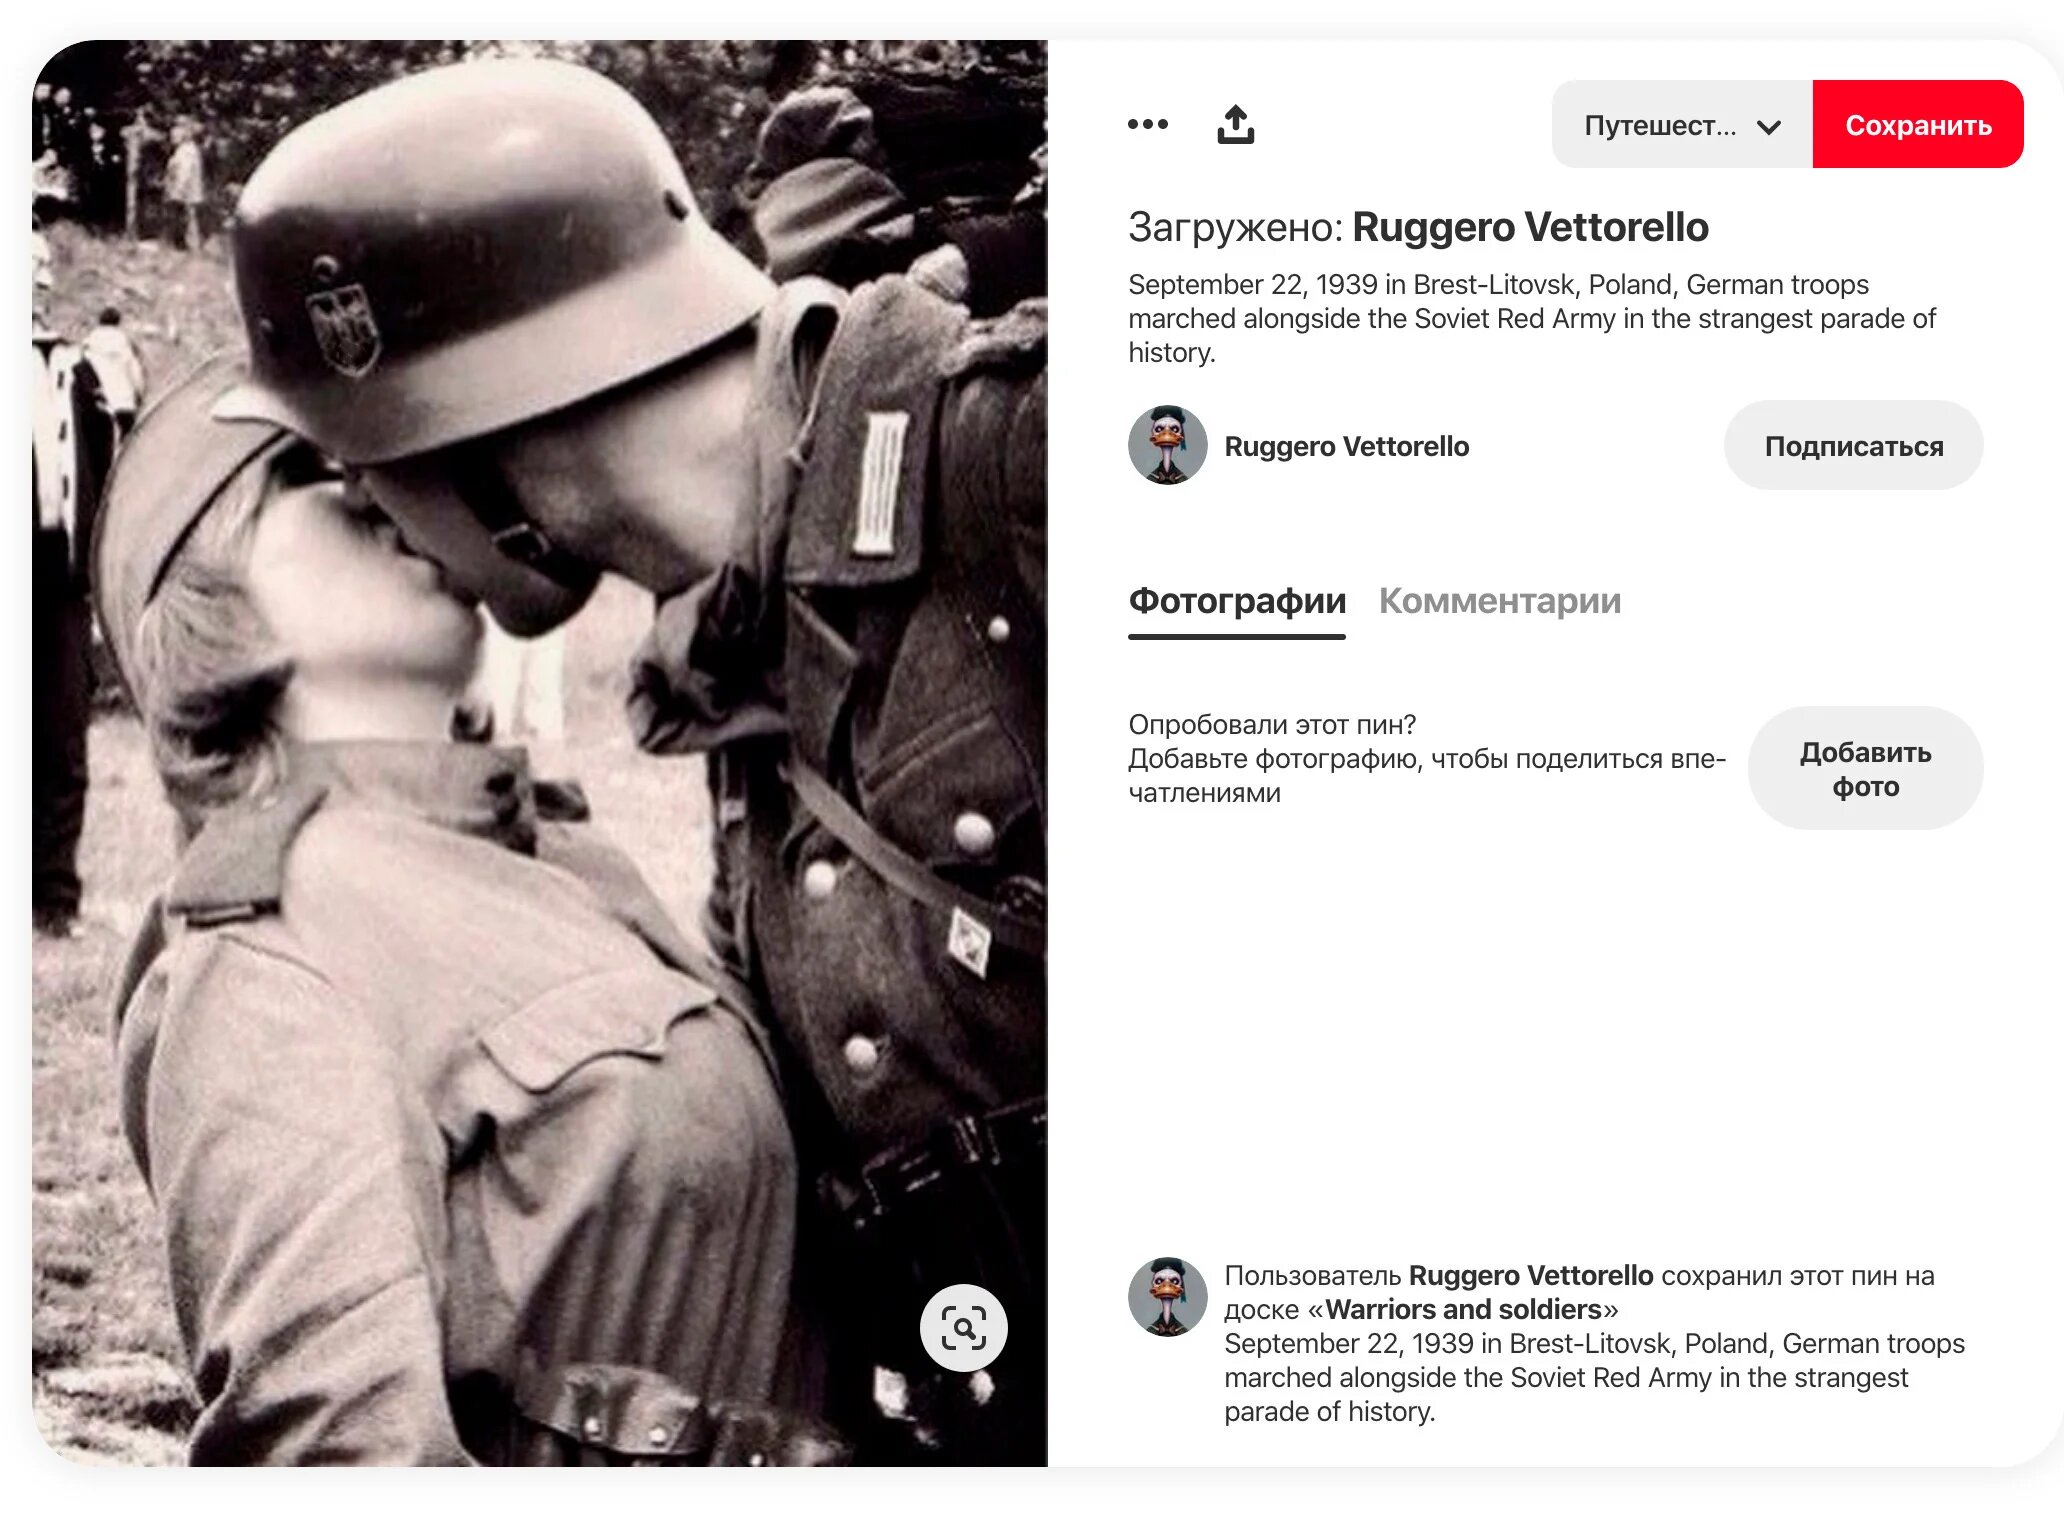Viewport: 2064px width, 1530px height.
Task: Open the soldier kiss photo
Action: pos(540,753)
